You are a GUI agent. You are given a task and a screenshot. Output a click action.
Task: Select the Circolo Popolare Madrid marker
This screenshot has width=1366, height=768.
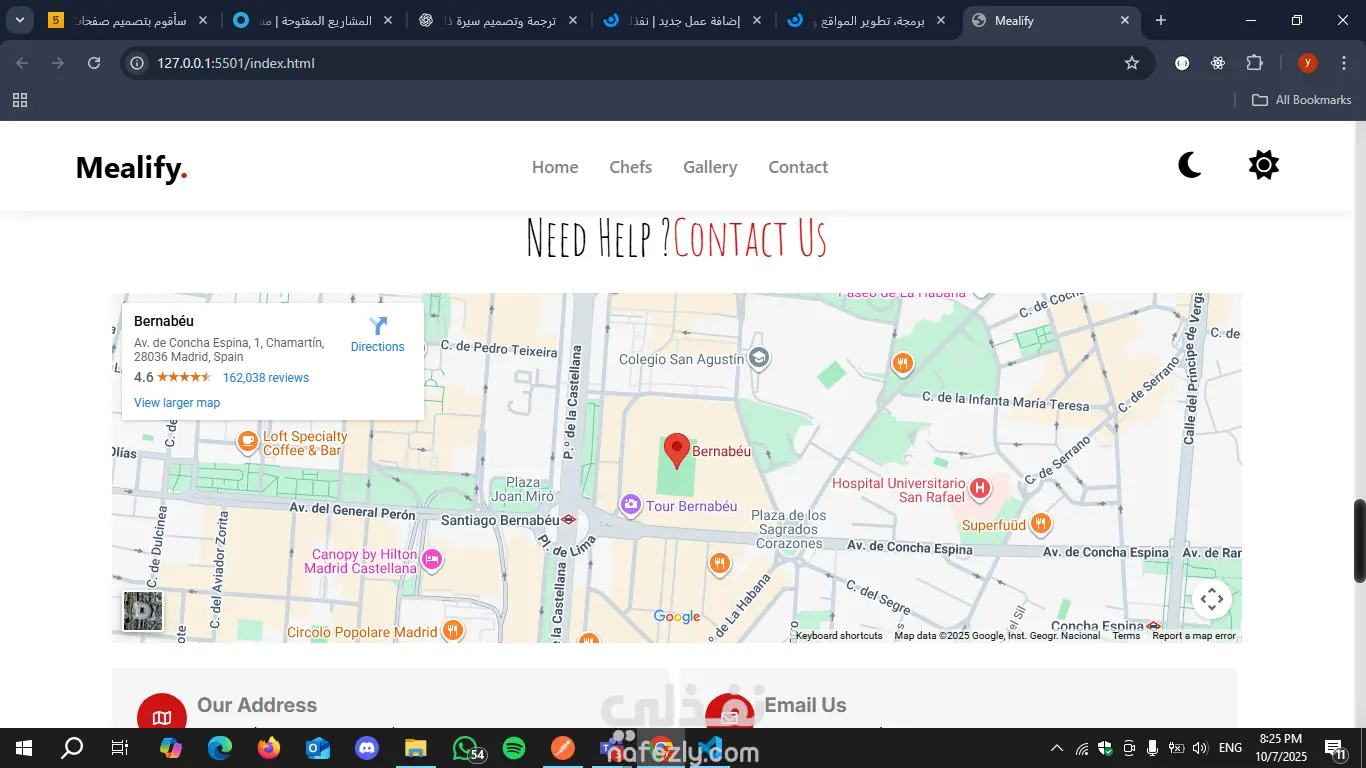[453, 630]
